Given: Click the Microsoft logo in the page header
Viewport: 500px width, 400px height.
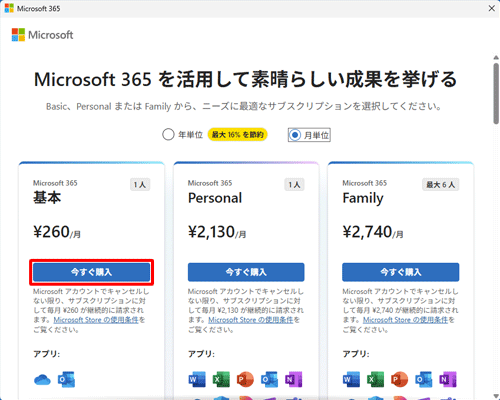Looking at the screenshot, I should 42,35.
